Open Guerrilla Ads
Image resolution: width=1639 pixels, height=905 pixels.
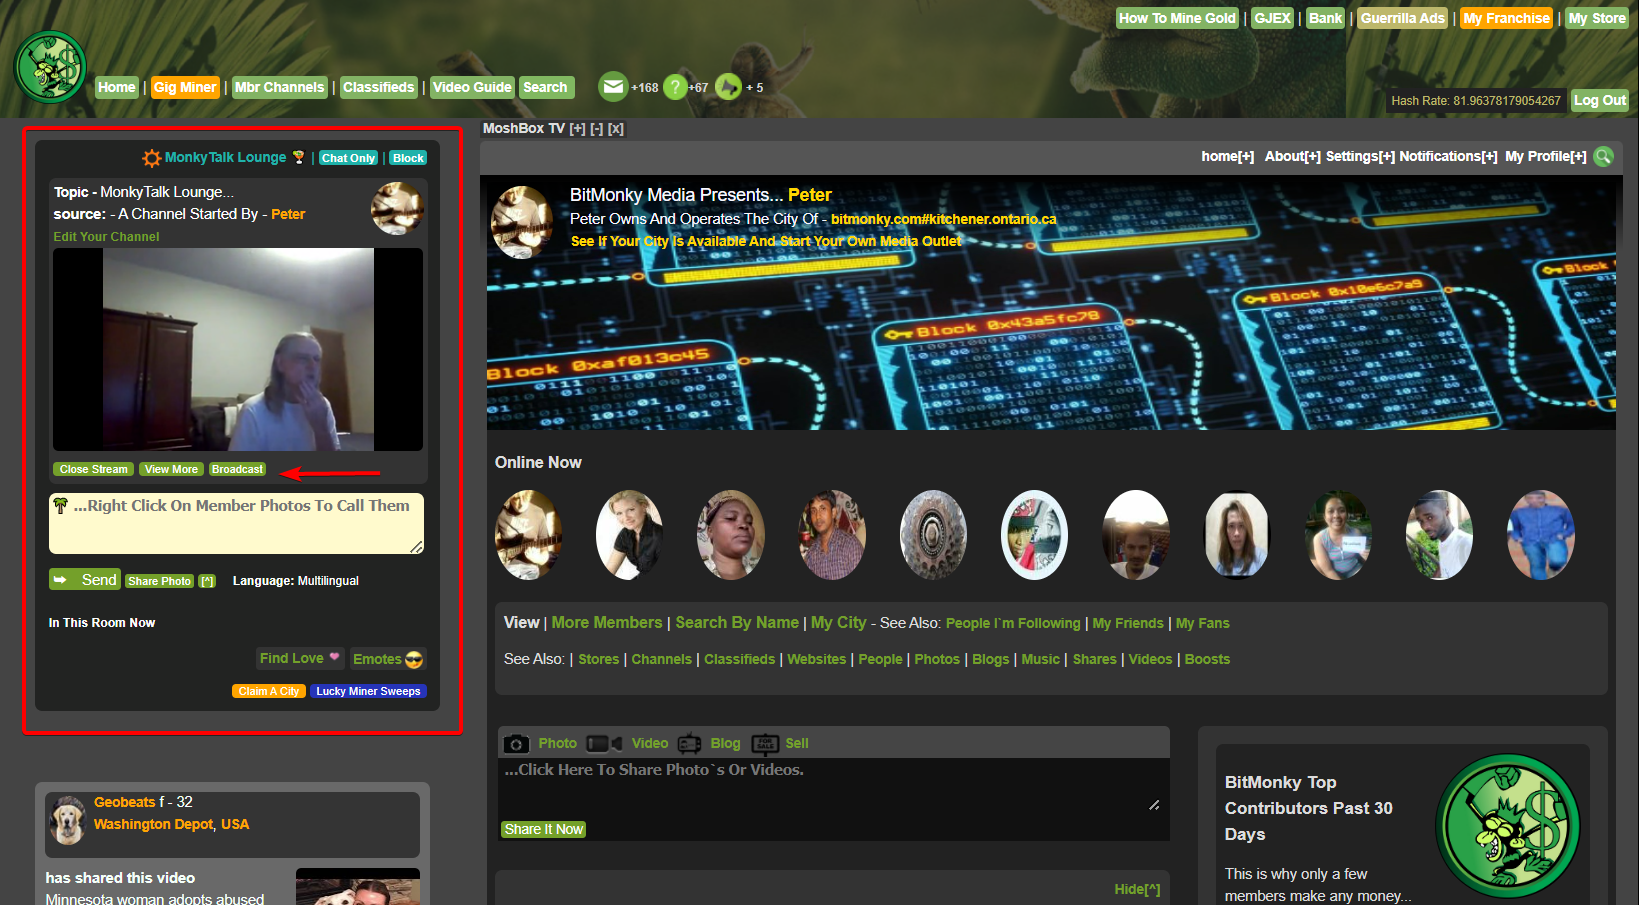tap(1402, 18)
